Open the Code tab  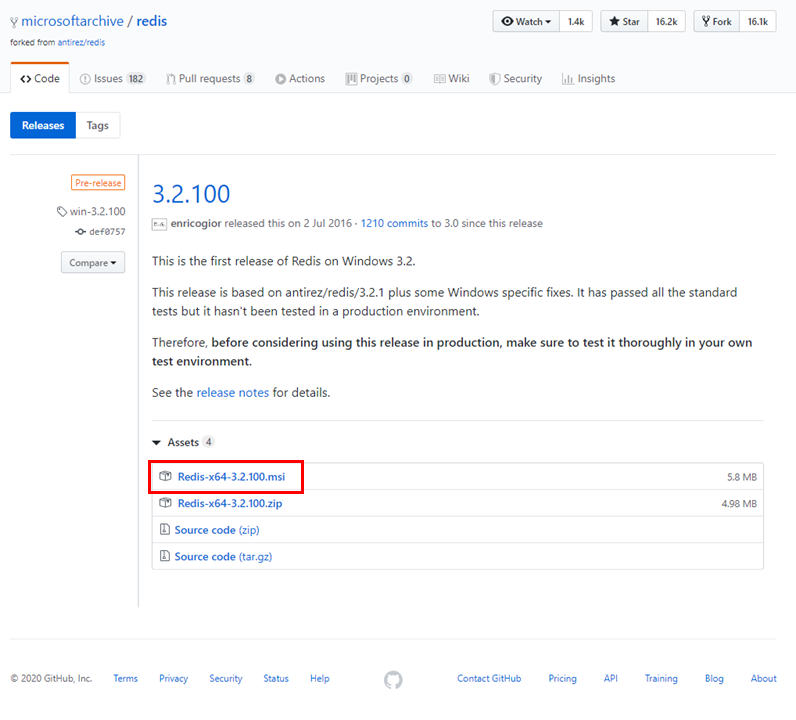coord(40,78)
